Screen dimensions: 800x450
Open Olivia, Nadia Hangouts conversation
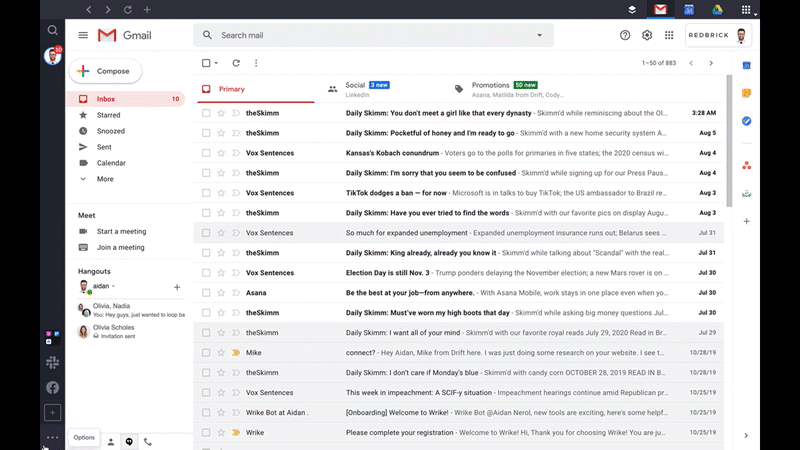131,310
